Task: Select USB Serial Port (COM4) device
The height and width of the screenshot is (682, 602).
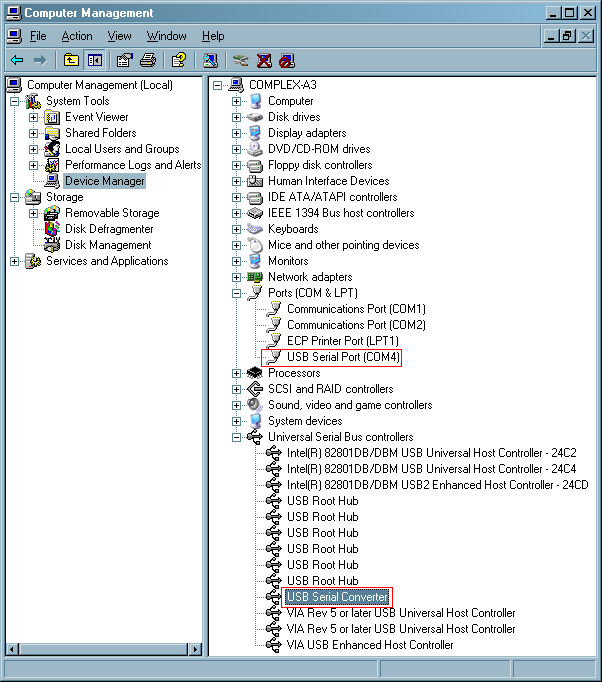Action: point(342,357)
